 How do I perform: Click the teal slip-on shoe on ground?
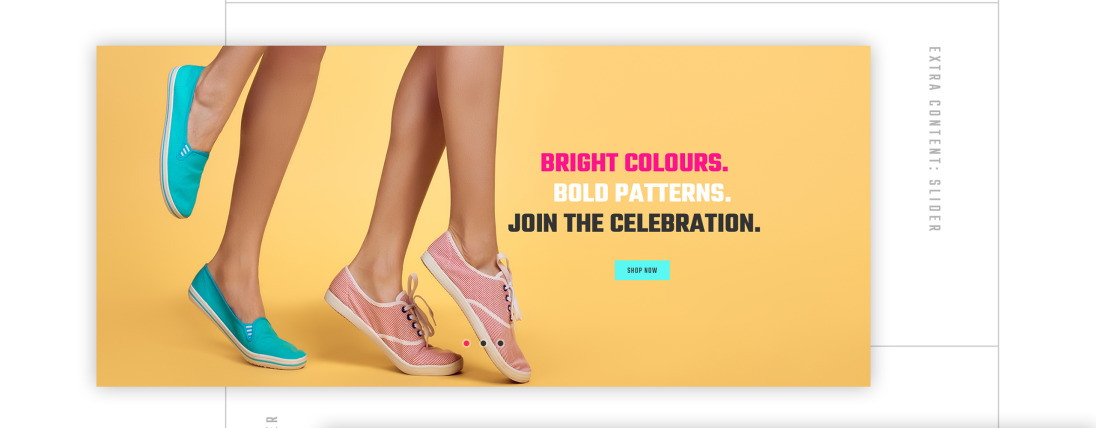[246, 320]
